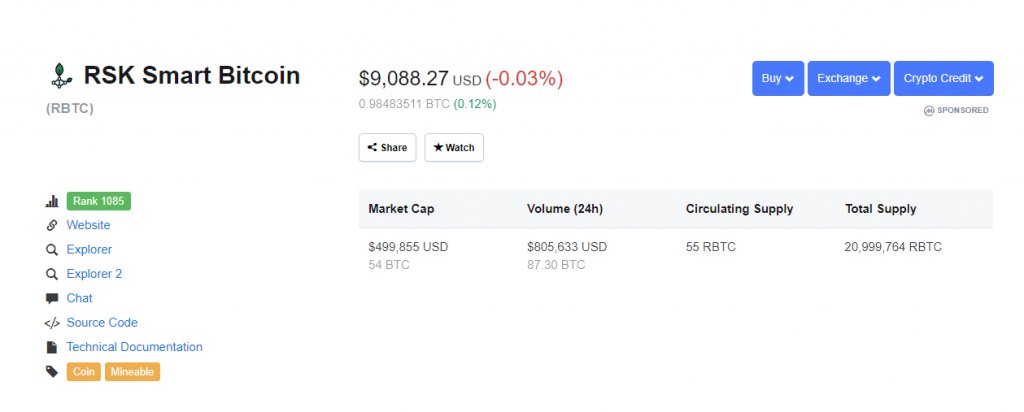The width and height of the screenshot is (1024, 412).
Task: Click the chat bubble icon
Action: pos(52,298)
